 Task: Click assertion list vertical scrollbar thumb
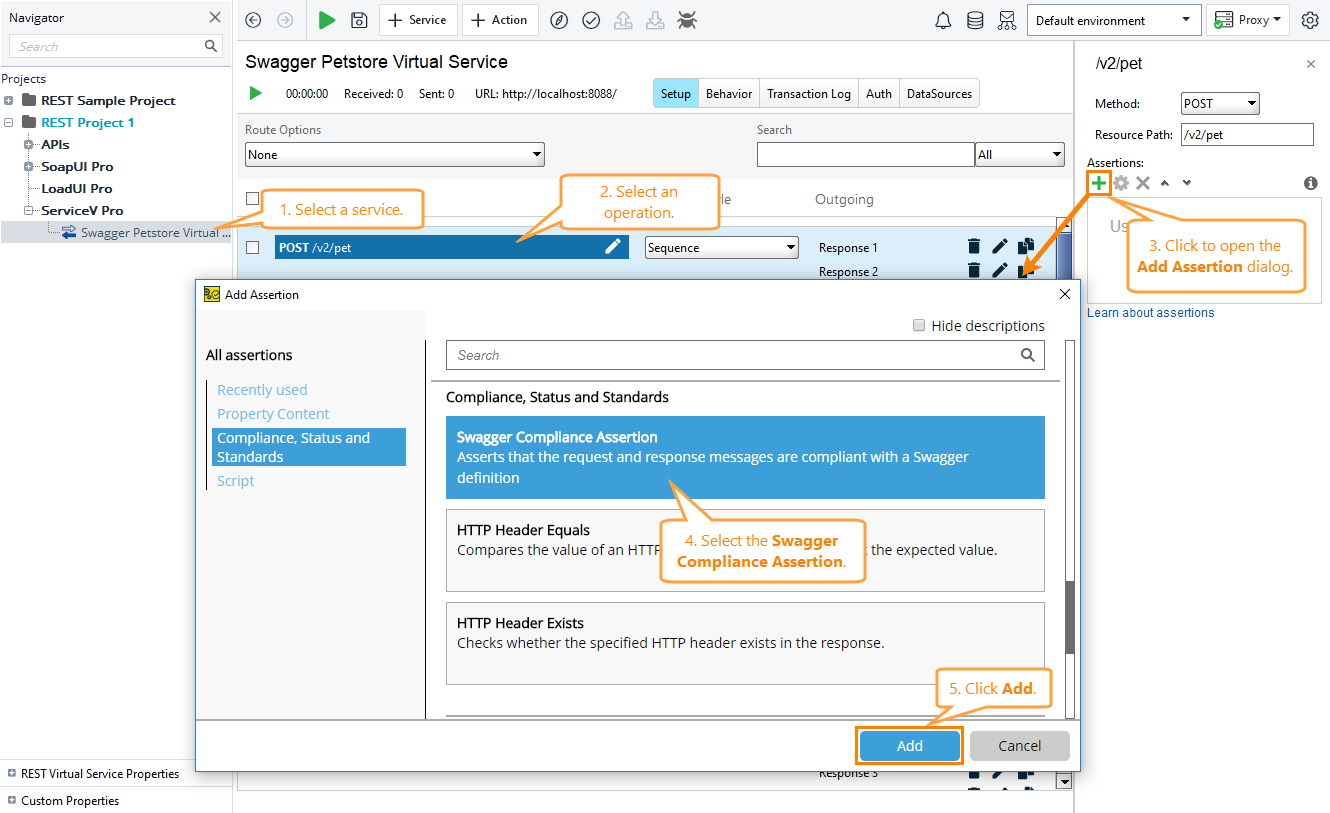click(1070, 618)
